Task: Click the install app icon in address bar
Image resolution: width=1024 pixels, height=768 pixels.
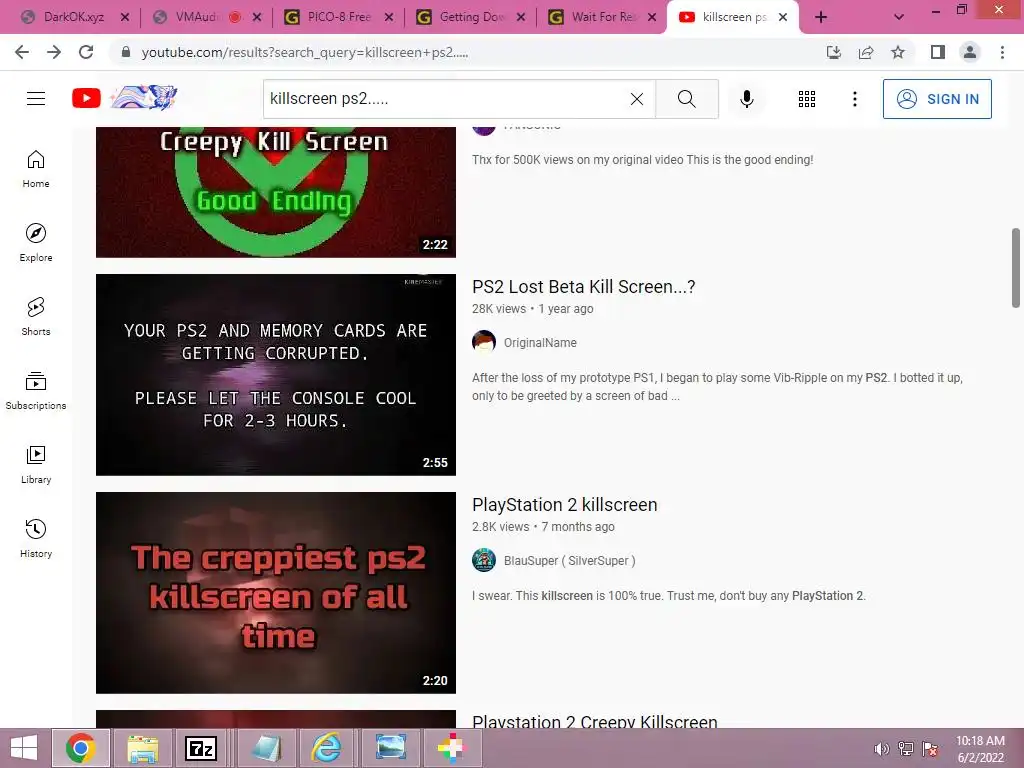Action: click(x=833, y=52)
